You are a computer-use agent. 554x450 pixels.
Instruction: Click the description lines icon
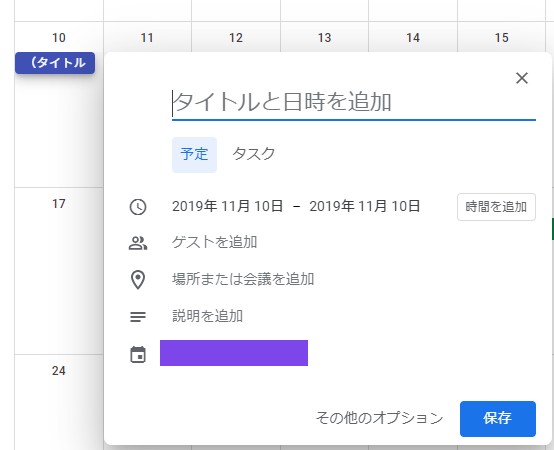point(138,316)
